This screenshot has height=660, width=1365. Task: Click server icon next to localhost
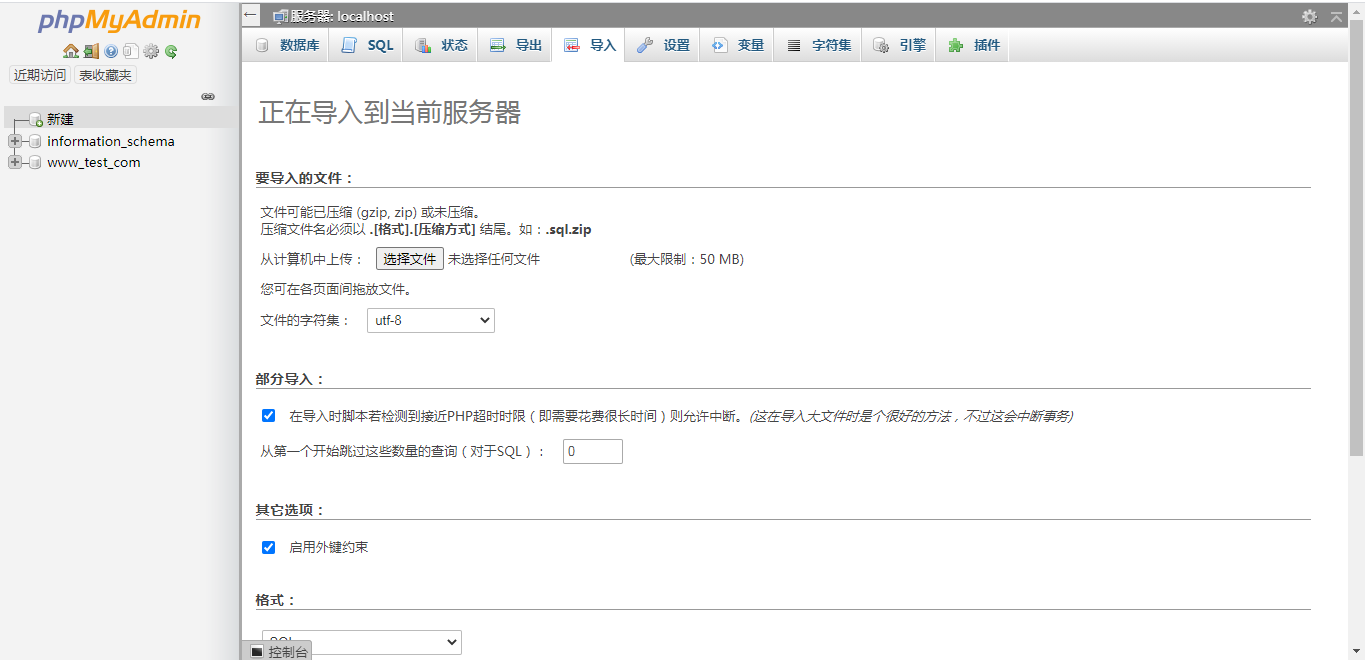point(280,16)
